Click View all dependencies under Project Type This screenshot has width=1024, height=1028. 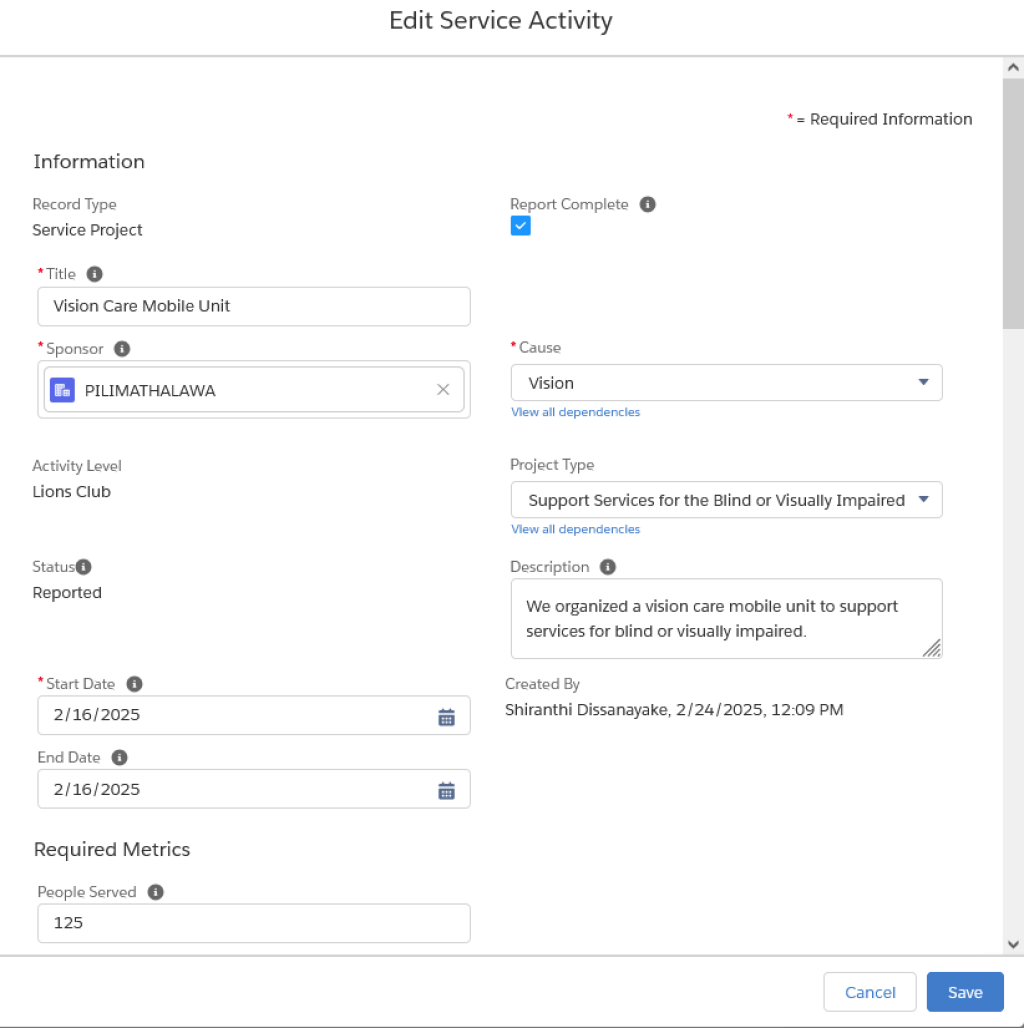[575, 530]
